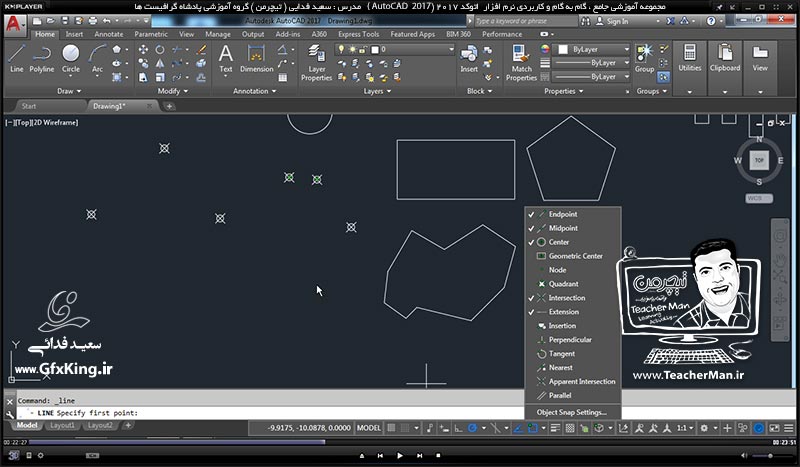The height and width of the screenshot is (467, 800).
Task: Toggle Extension object snap
Action: point(573,312)
